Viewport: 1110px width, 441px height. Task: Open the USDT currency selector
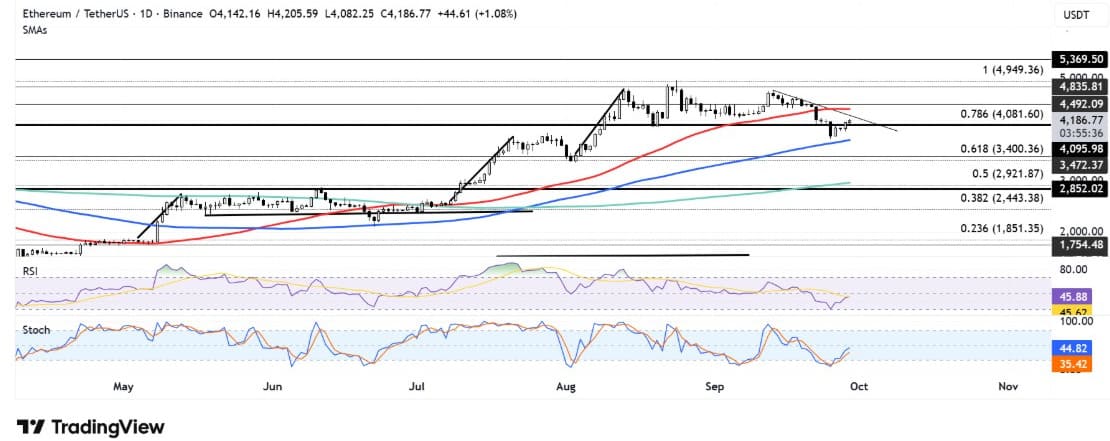(1076, 16)
